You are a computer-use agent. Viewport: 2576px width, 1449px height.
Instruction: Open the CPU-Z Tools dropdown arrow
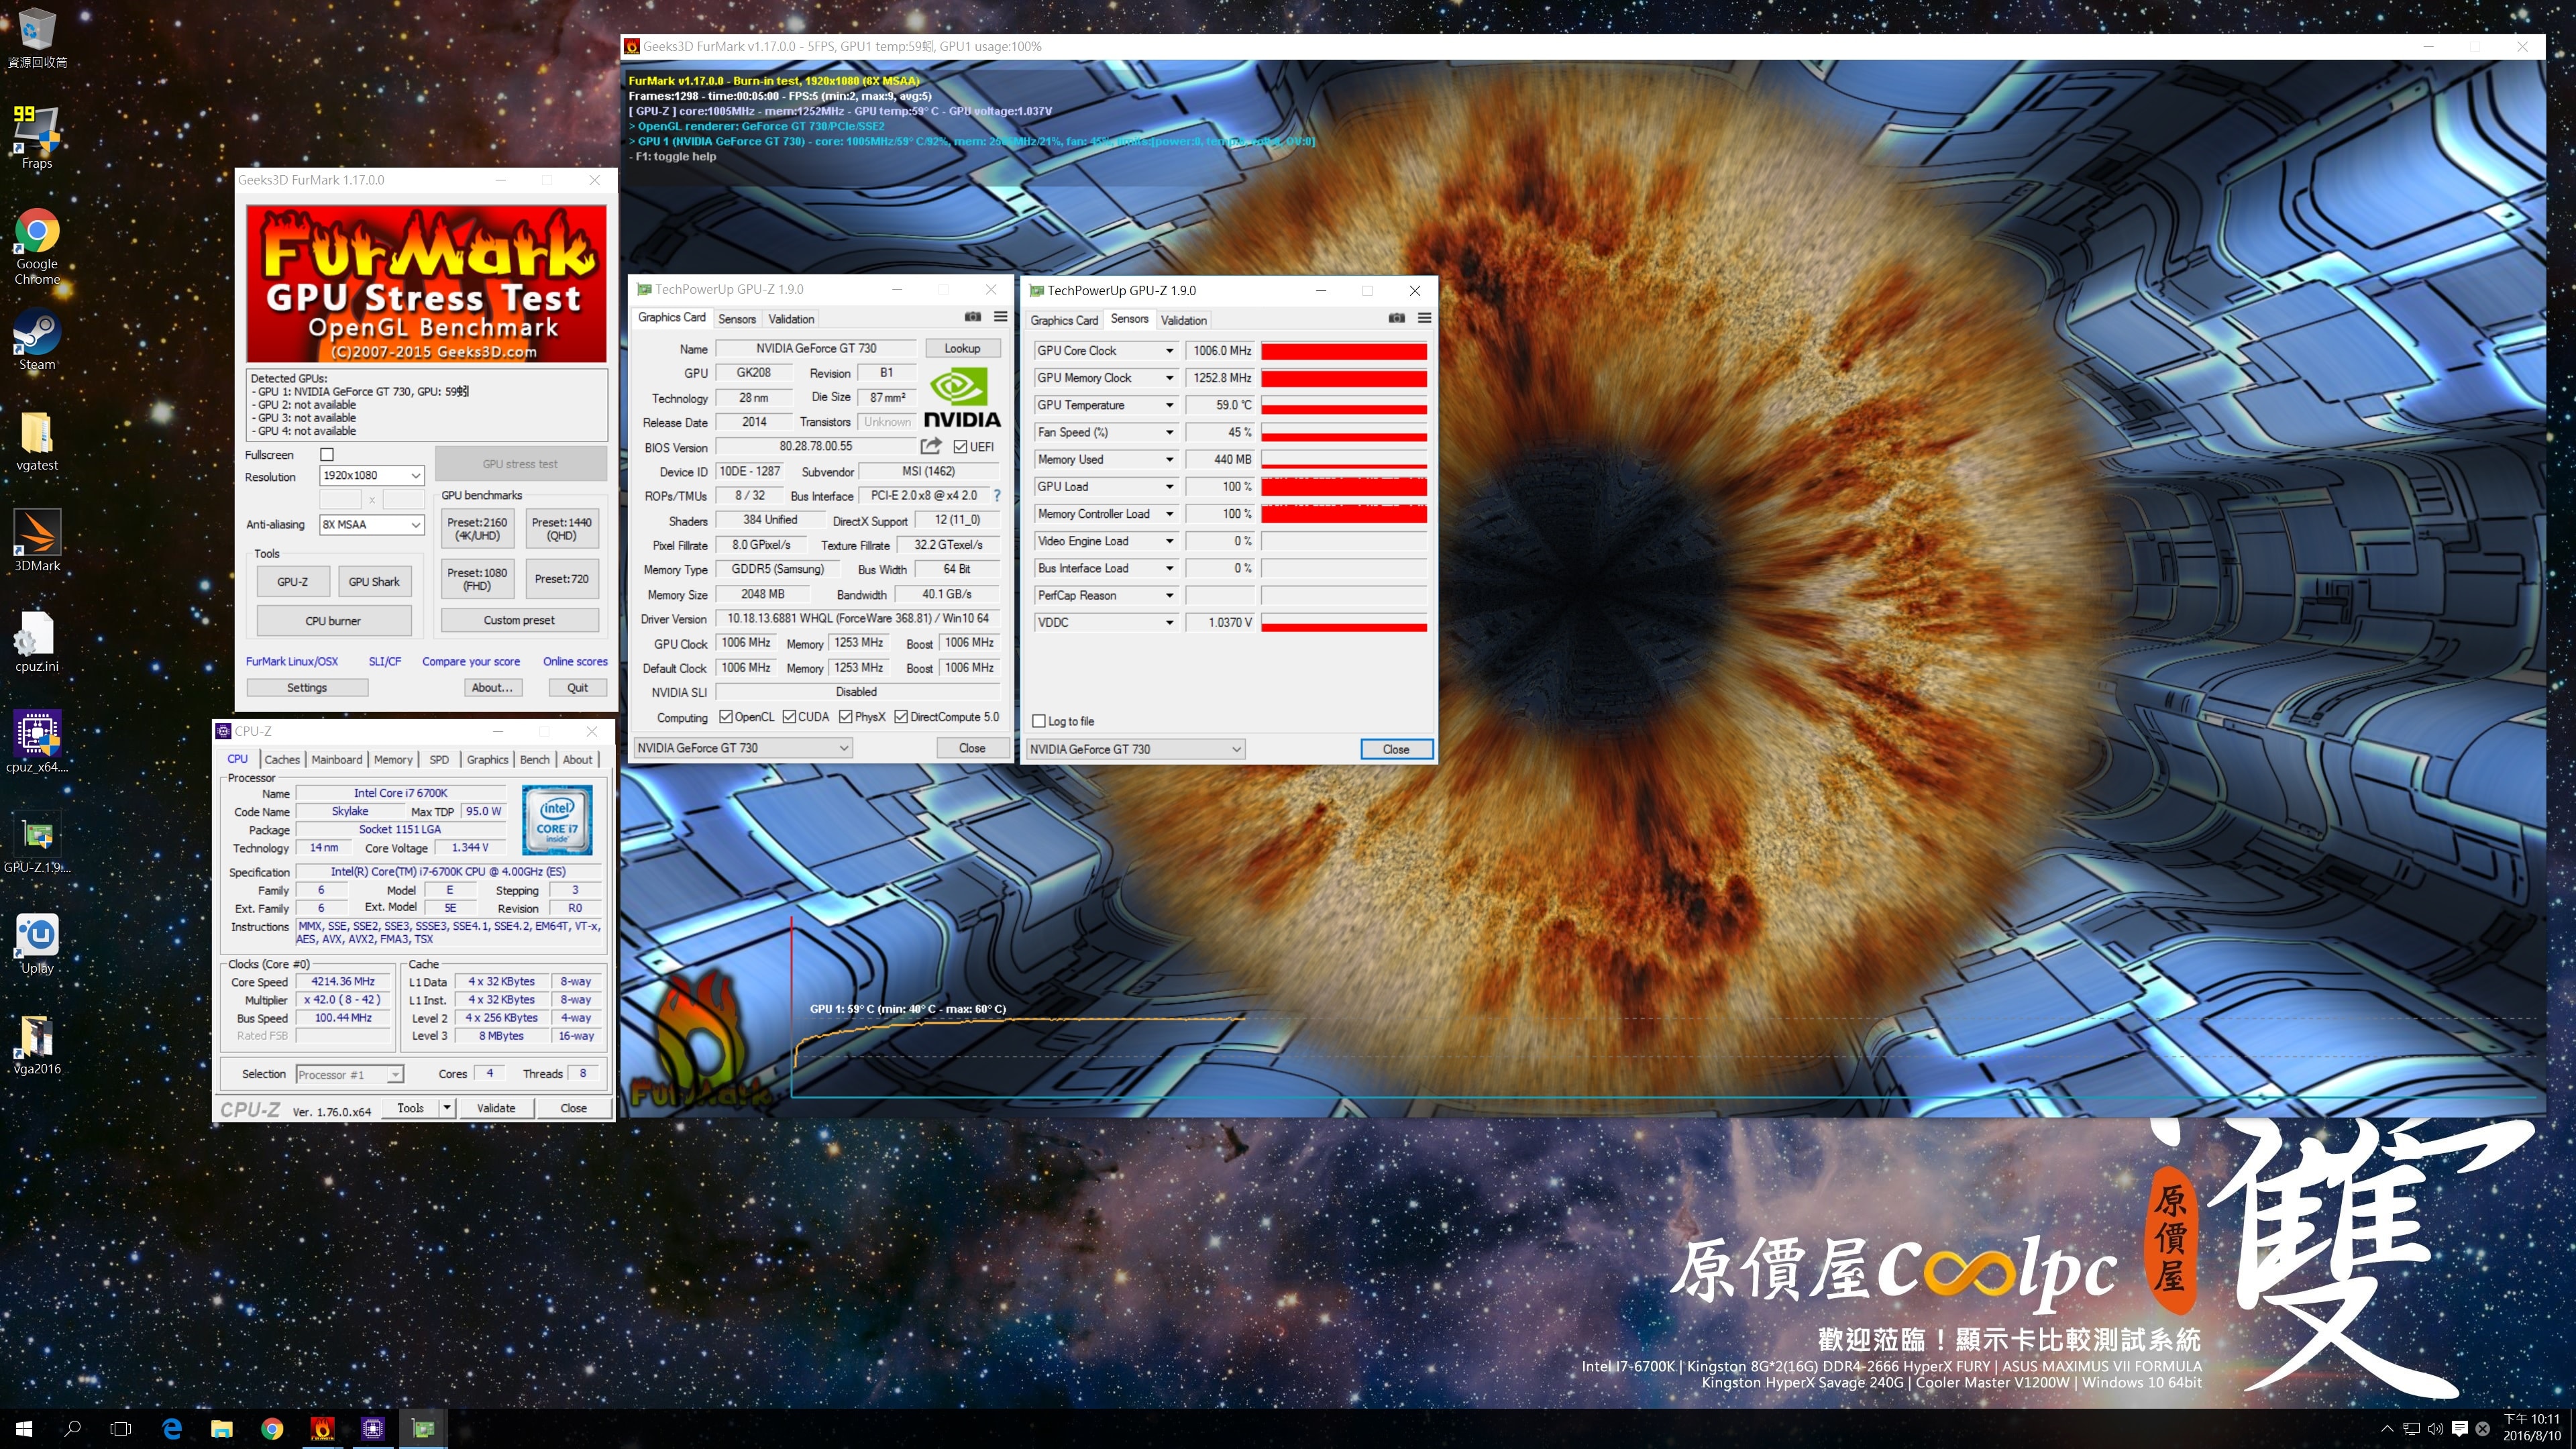coord(447,1108)
